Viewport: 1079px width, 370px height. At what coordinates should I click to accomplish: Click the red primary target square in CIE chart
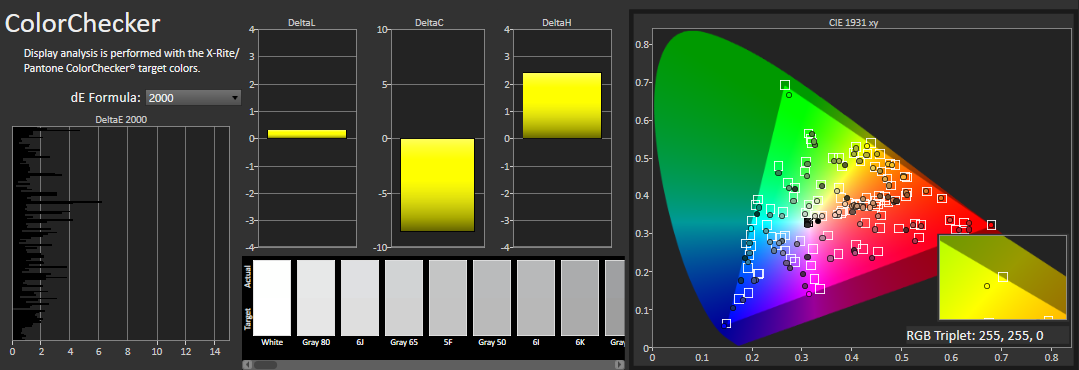pos(992,225)
